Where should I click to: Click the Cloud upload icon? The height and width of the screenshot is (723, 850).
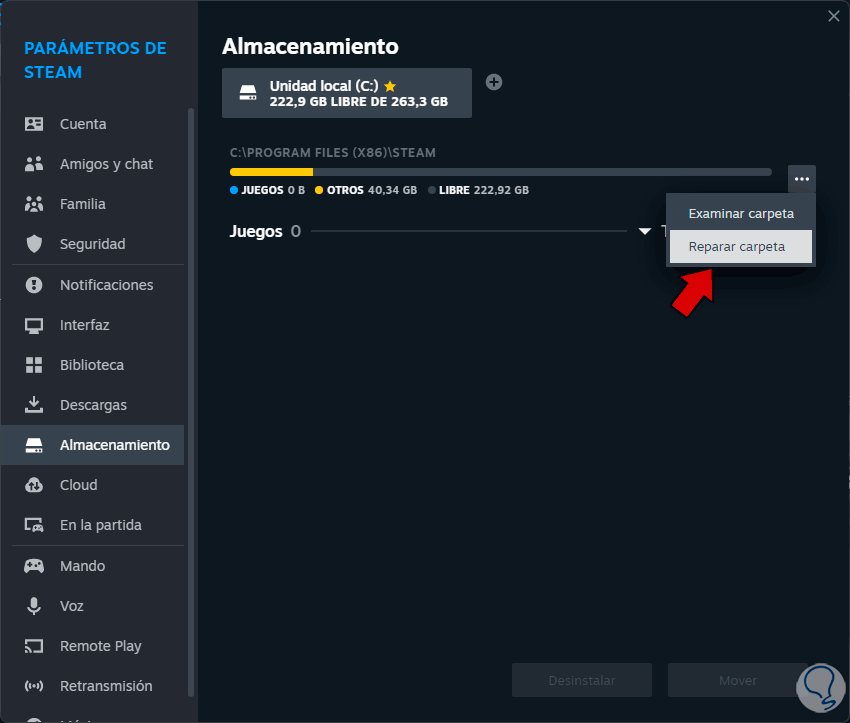(x=34, y=485)
